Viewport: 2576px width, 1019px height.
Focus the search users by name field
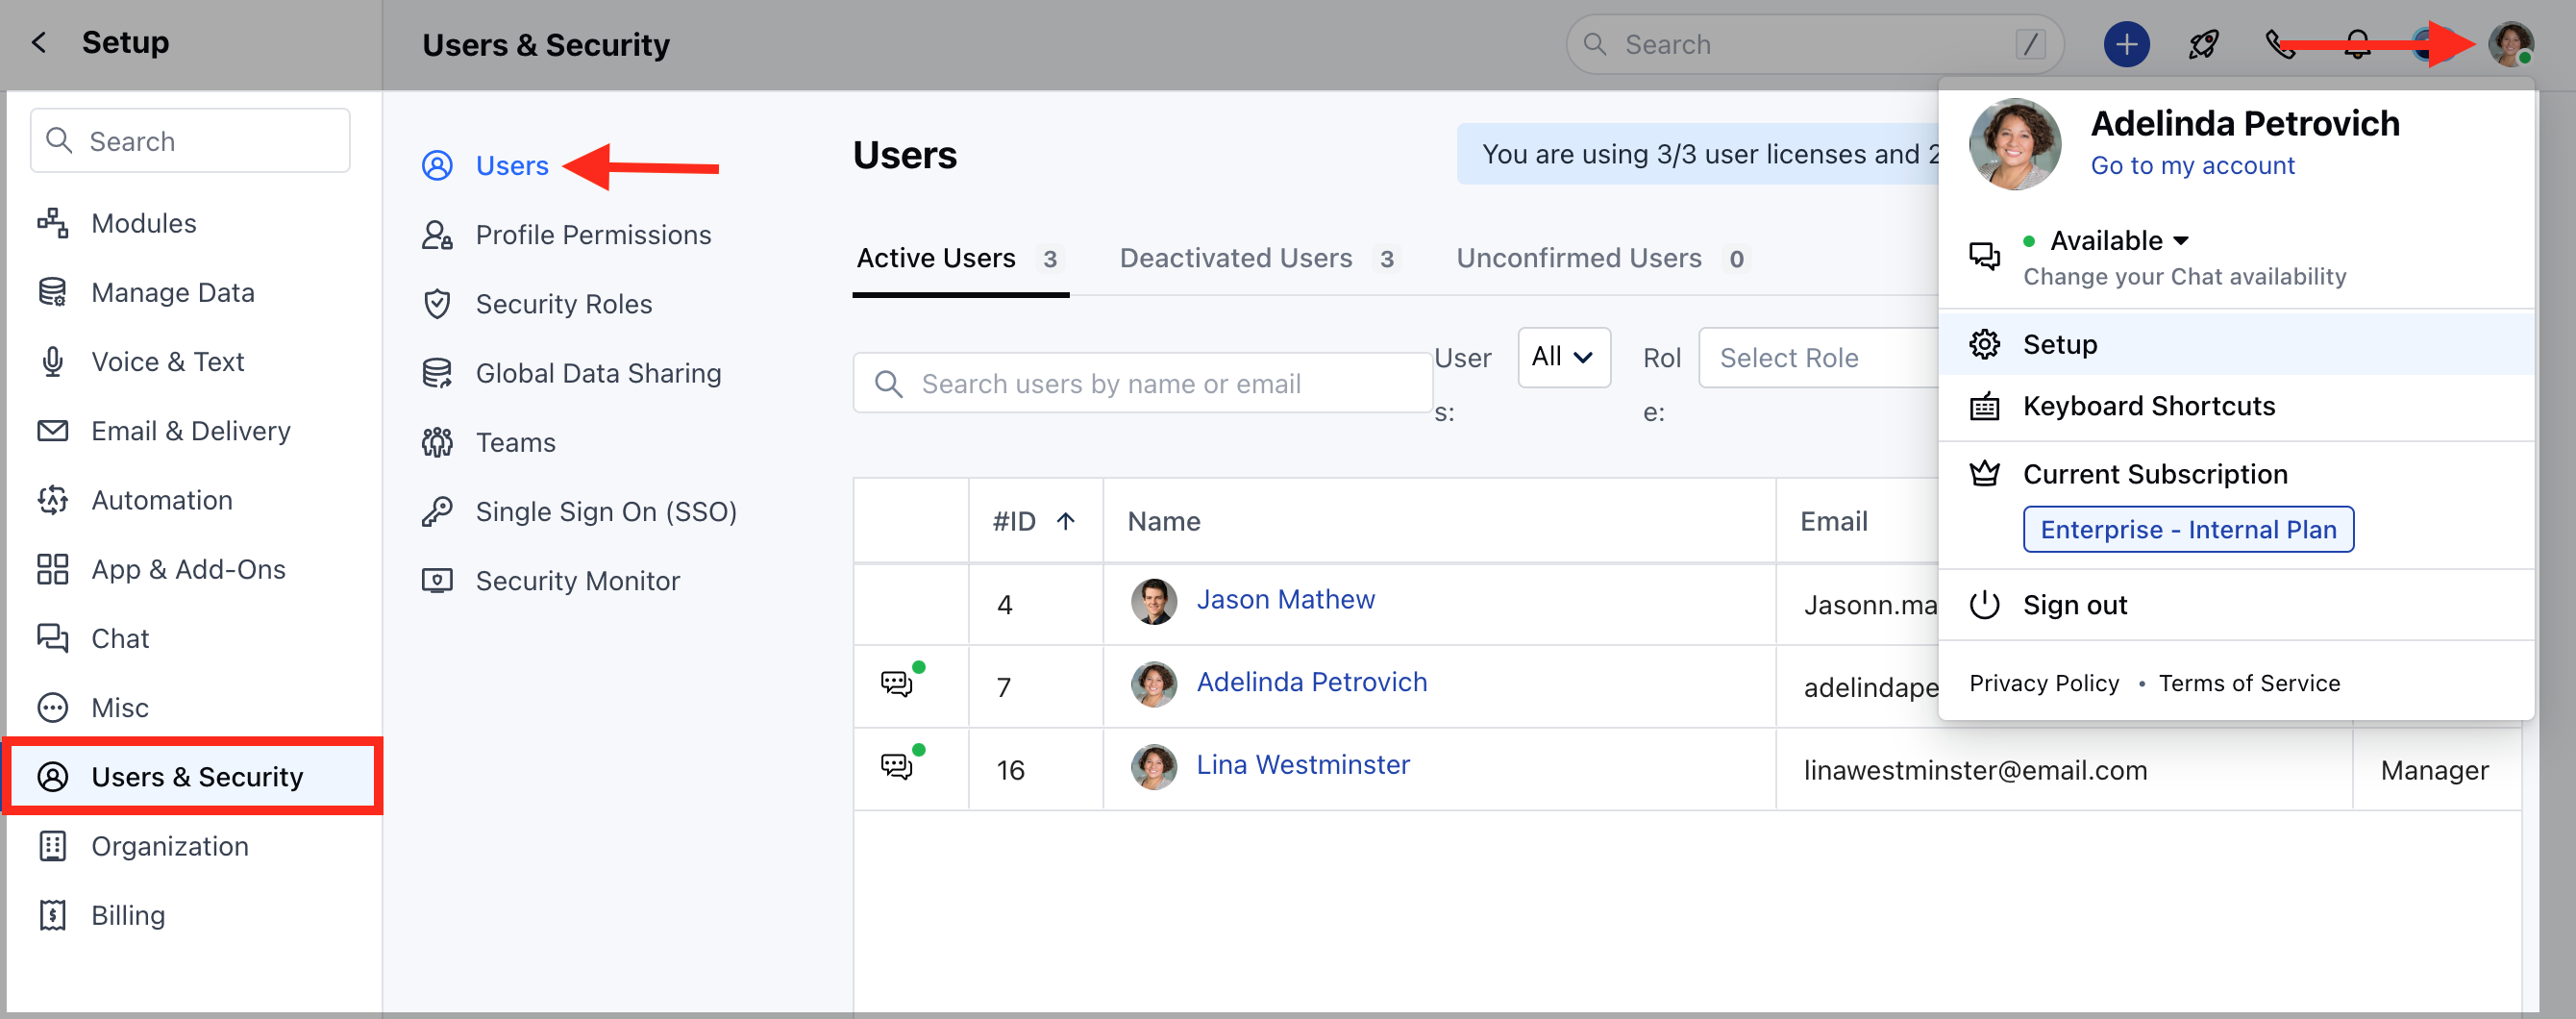click(1142, 384)
